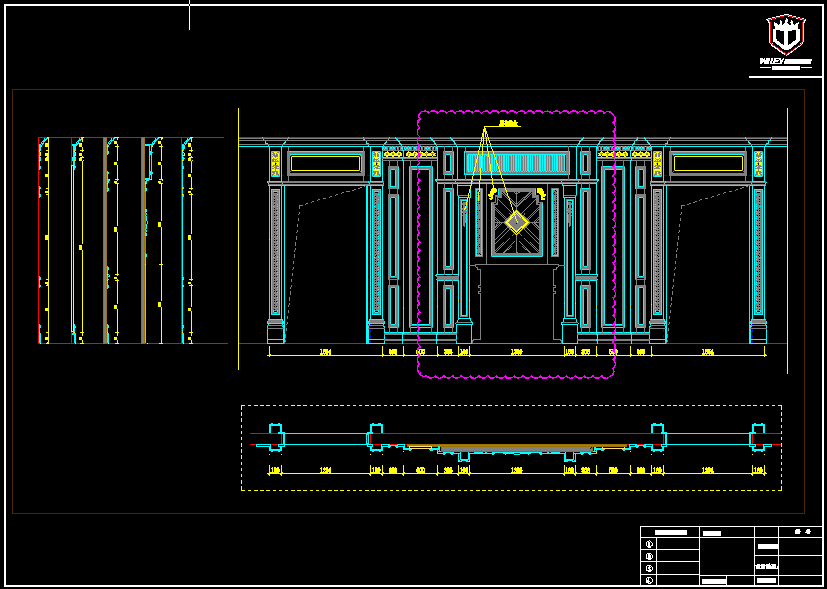Click the dashed plan view boundary's bottom edge
827x589 pixels.
[x=511, y=490]
